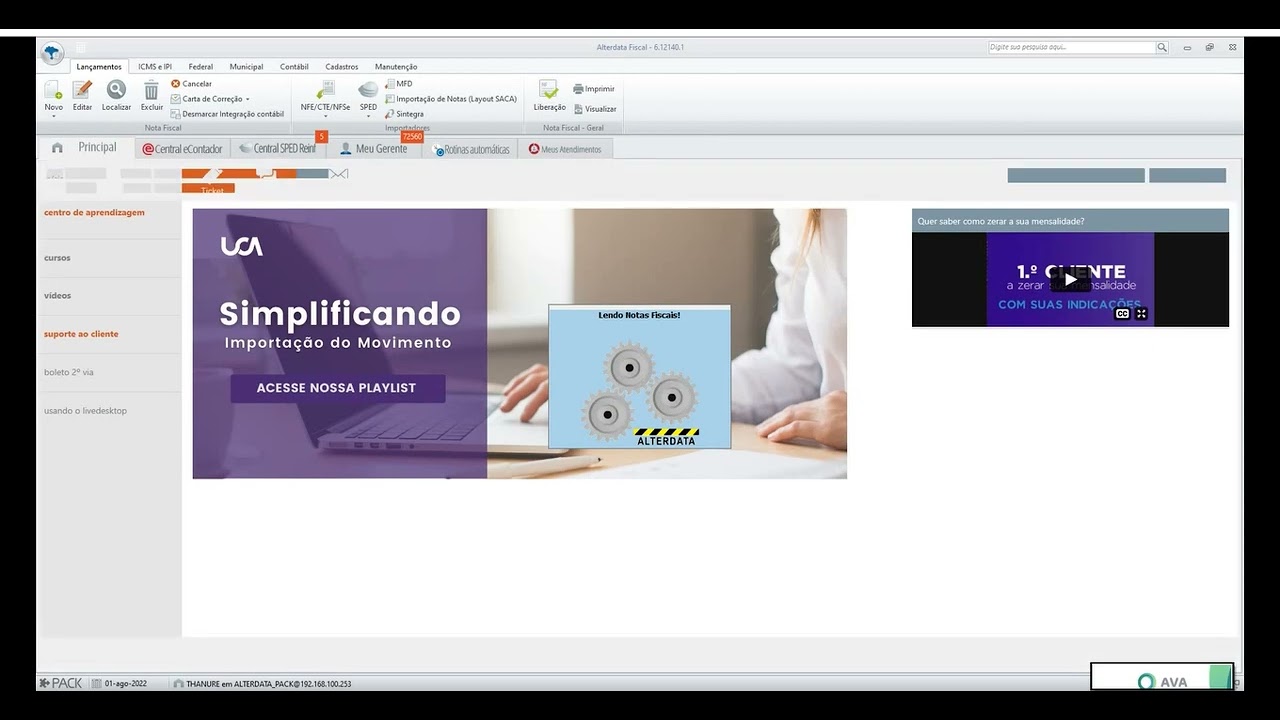Click Visualizar in Nota Fiscal - Geral
This screenshot has width=1280, height=720.
tap(594, 109)
